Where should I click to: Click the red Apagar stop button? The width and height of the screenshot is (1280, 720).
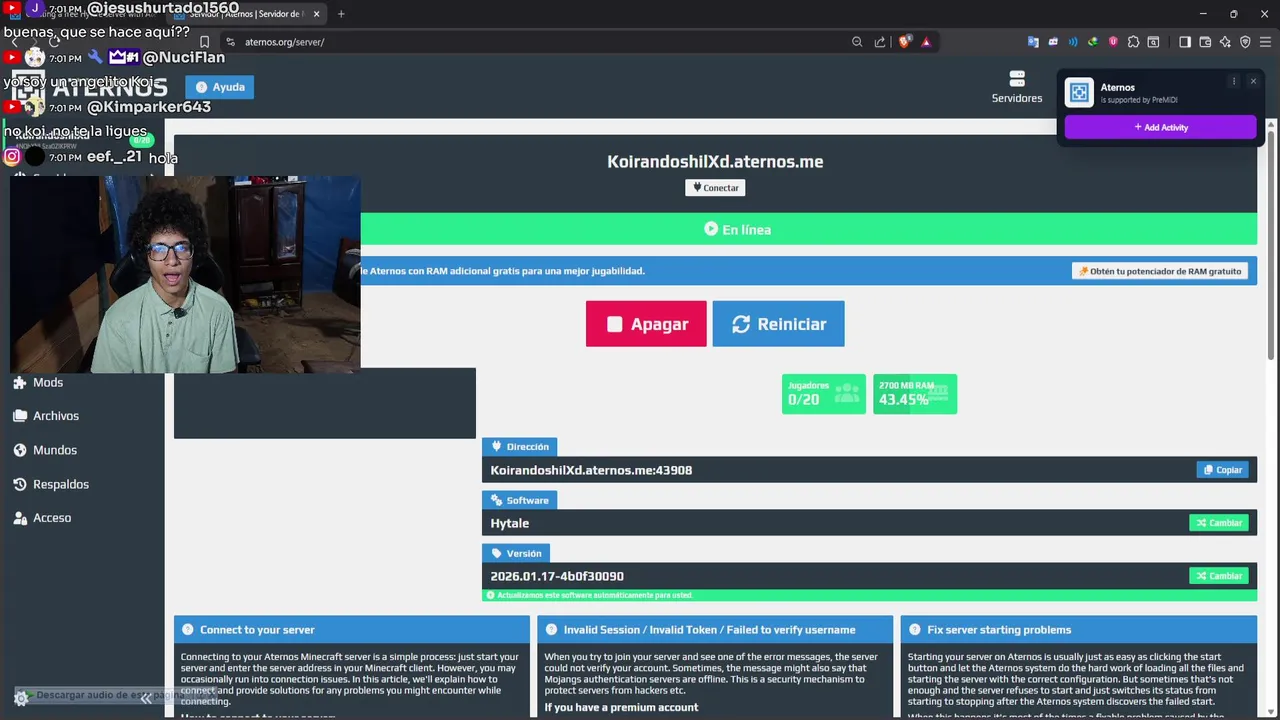point(646,324)
